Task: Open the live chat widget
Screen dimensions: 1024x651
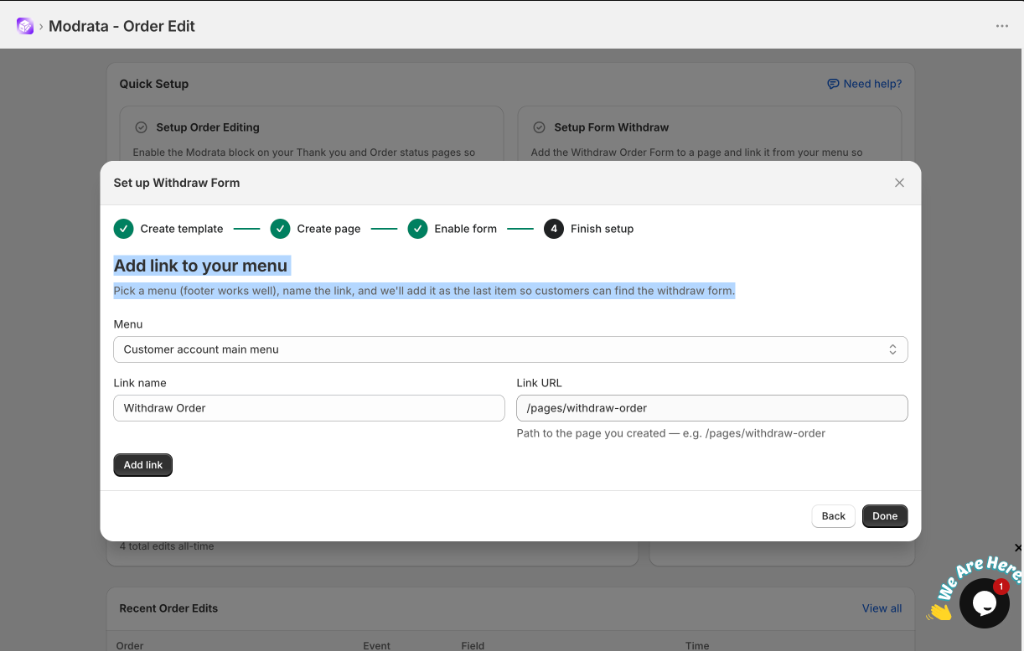Action: tap(984, 603)
